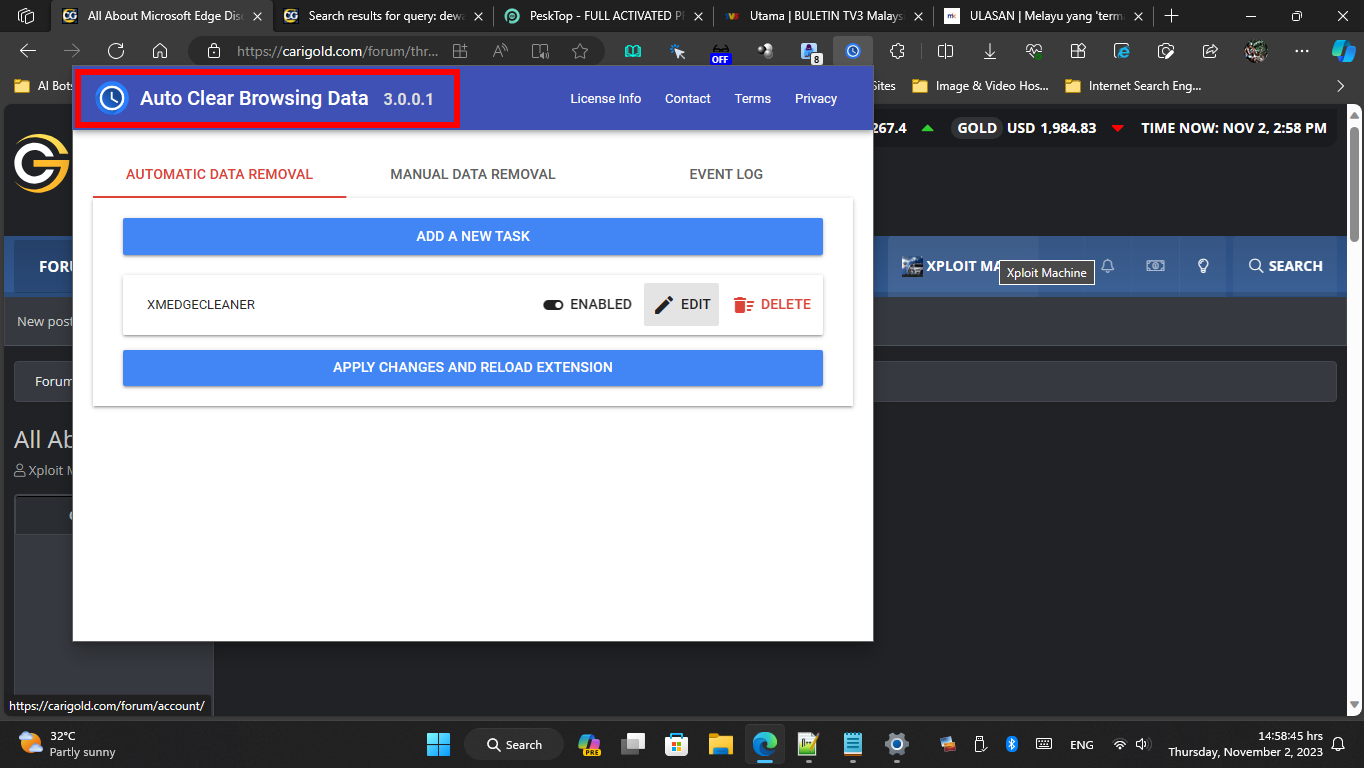This screenshot has height=768, width=1364.
Task: Open Microsoft Store from the taskbar
Action: [677, 744]
